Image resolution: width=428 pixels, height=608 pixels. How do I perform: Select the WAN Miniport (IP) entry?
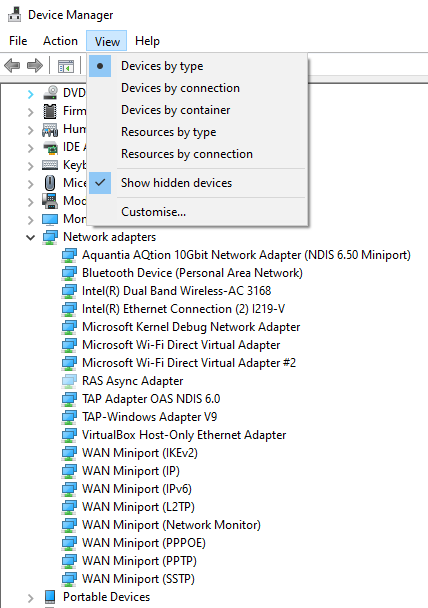[131, 471]
